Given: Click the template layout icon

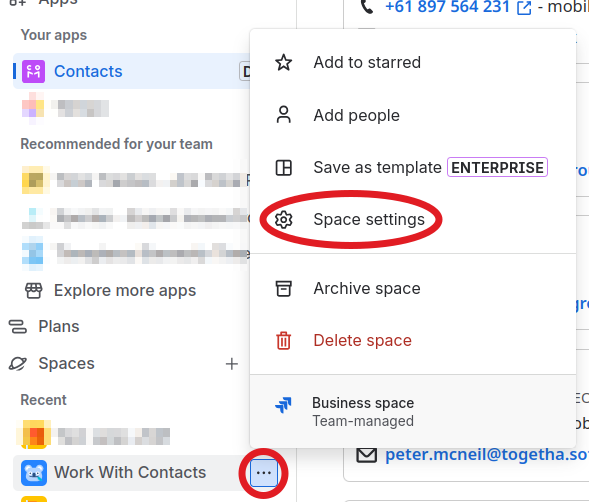Looking at the screenshot, I should point(284,168).
